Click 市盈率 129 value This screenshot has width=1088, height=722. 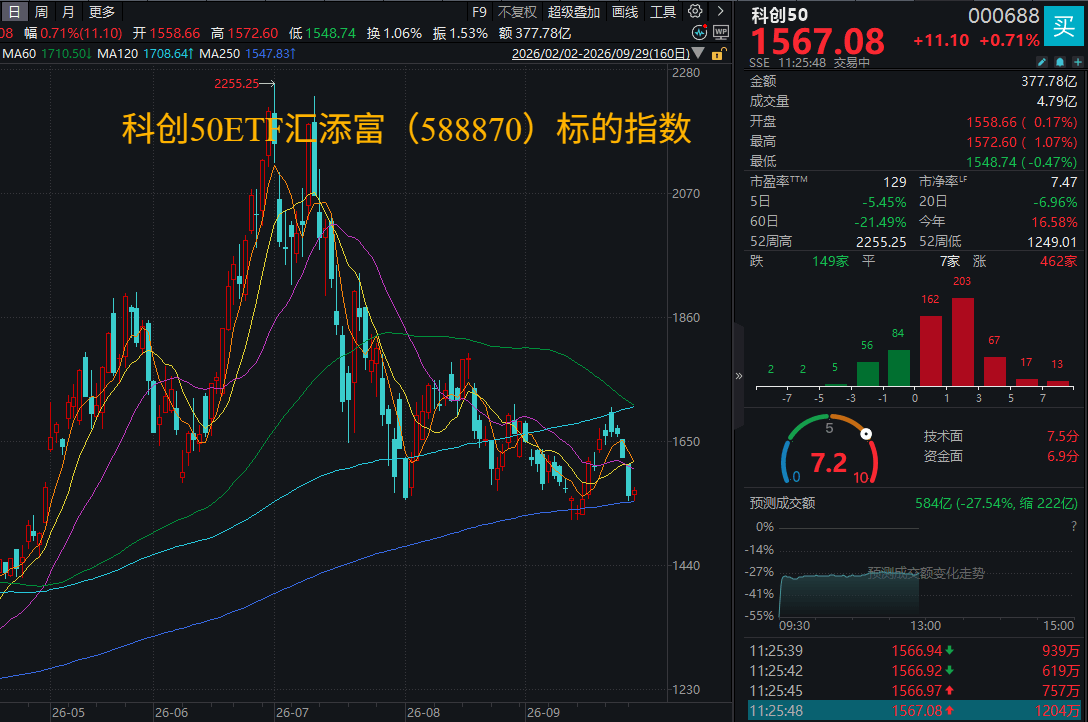894,182
